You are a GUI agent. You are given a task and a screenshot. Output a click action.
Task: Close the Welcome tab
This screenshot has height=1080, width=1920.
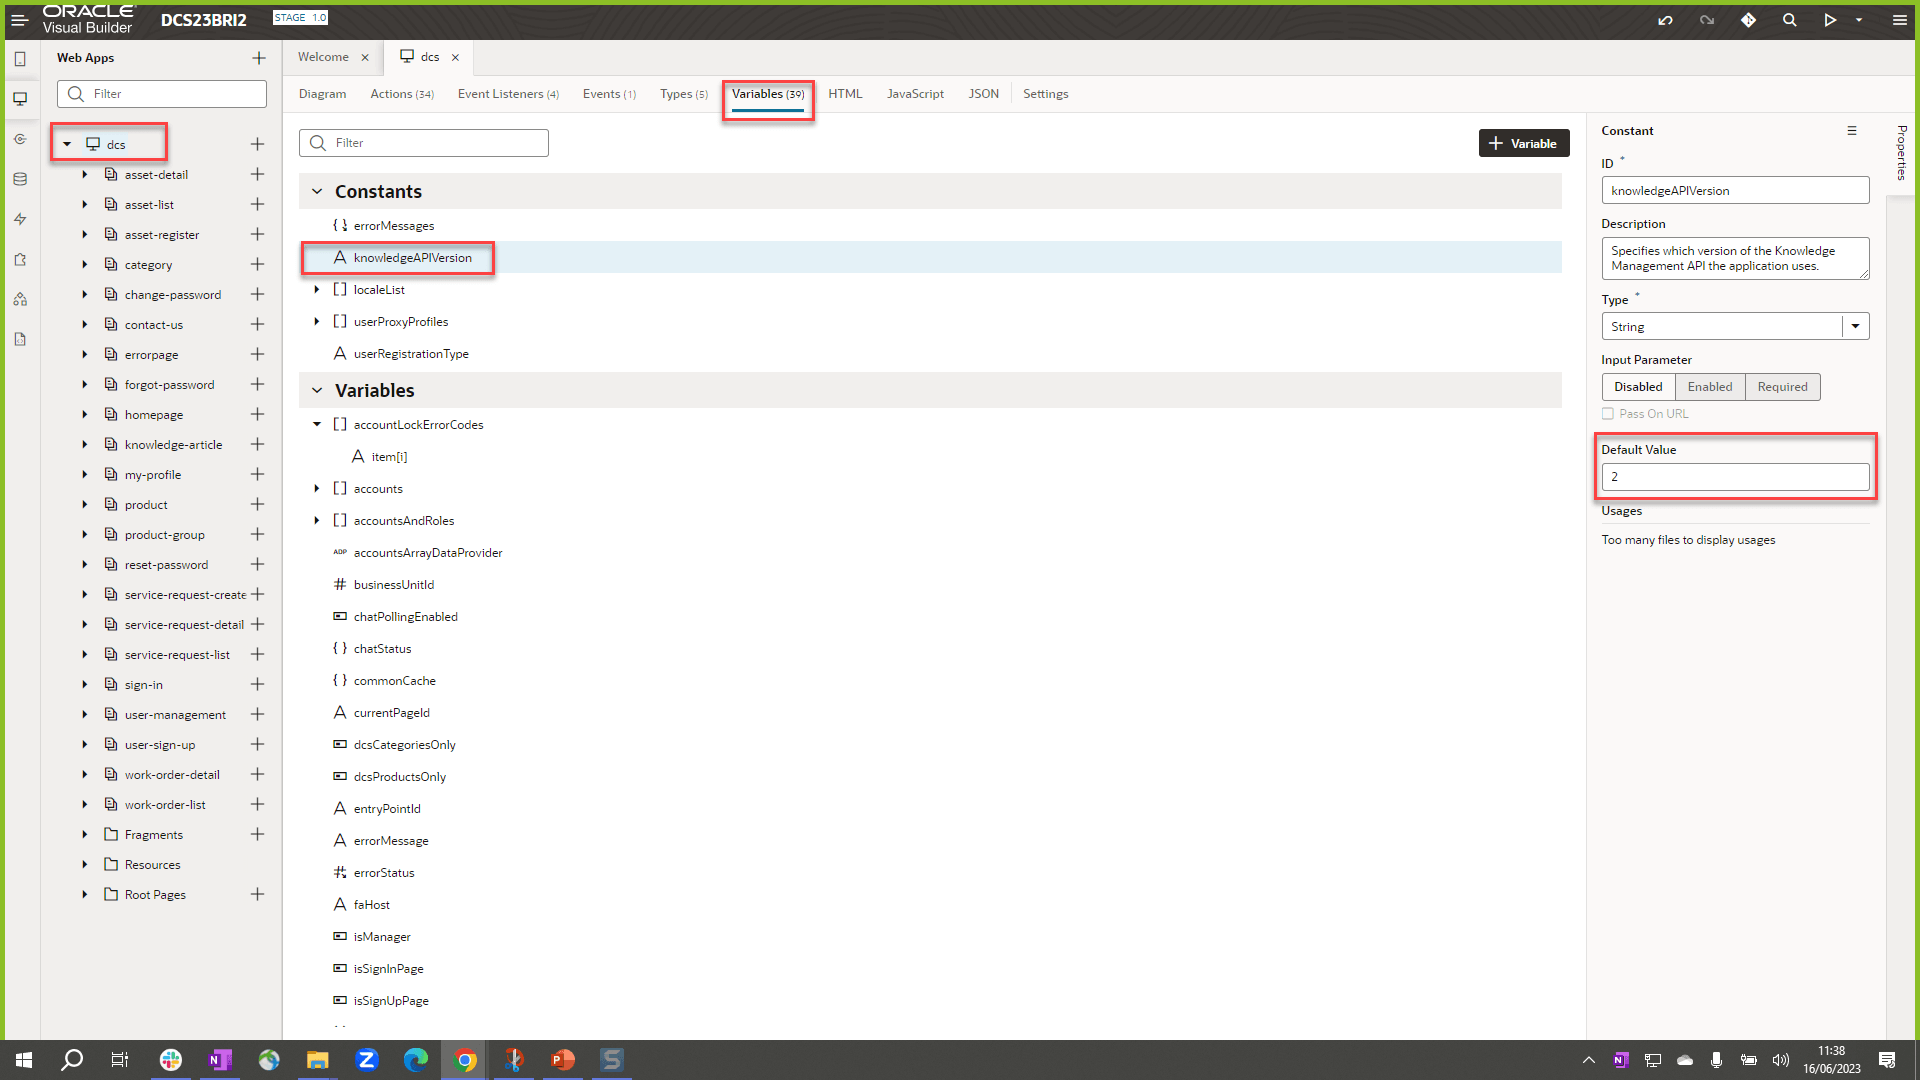click(365, 57)
